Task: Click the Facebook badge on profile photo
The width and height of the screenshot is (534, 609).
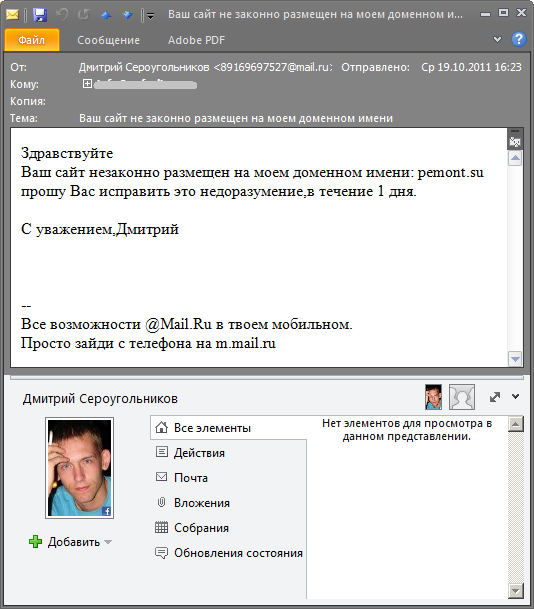Action: [x=106, y=511]
